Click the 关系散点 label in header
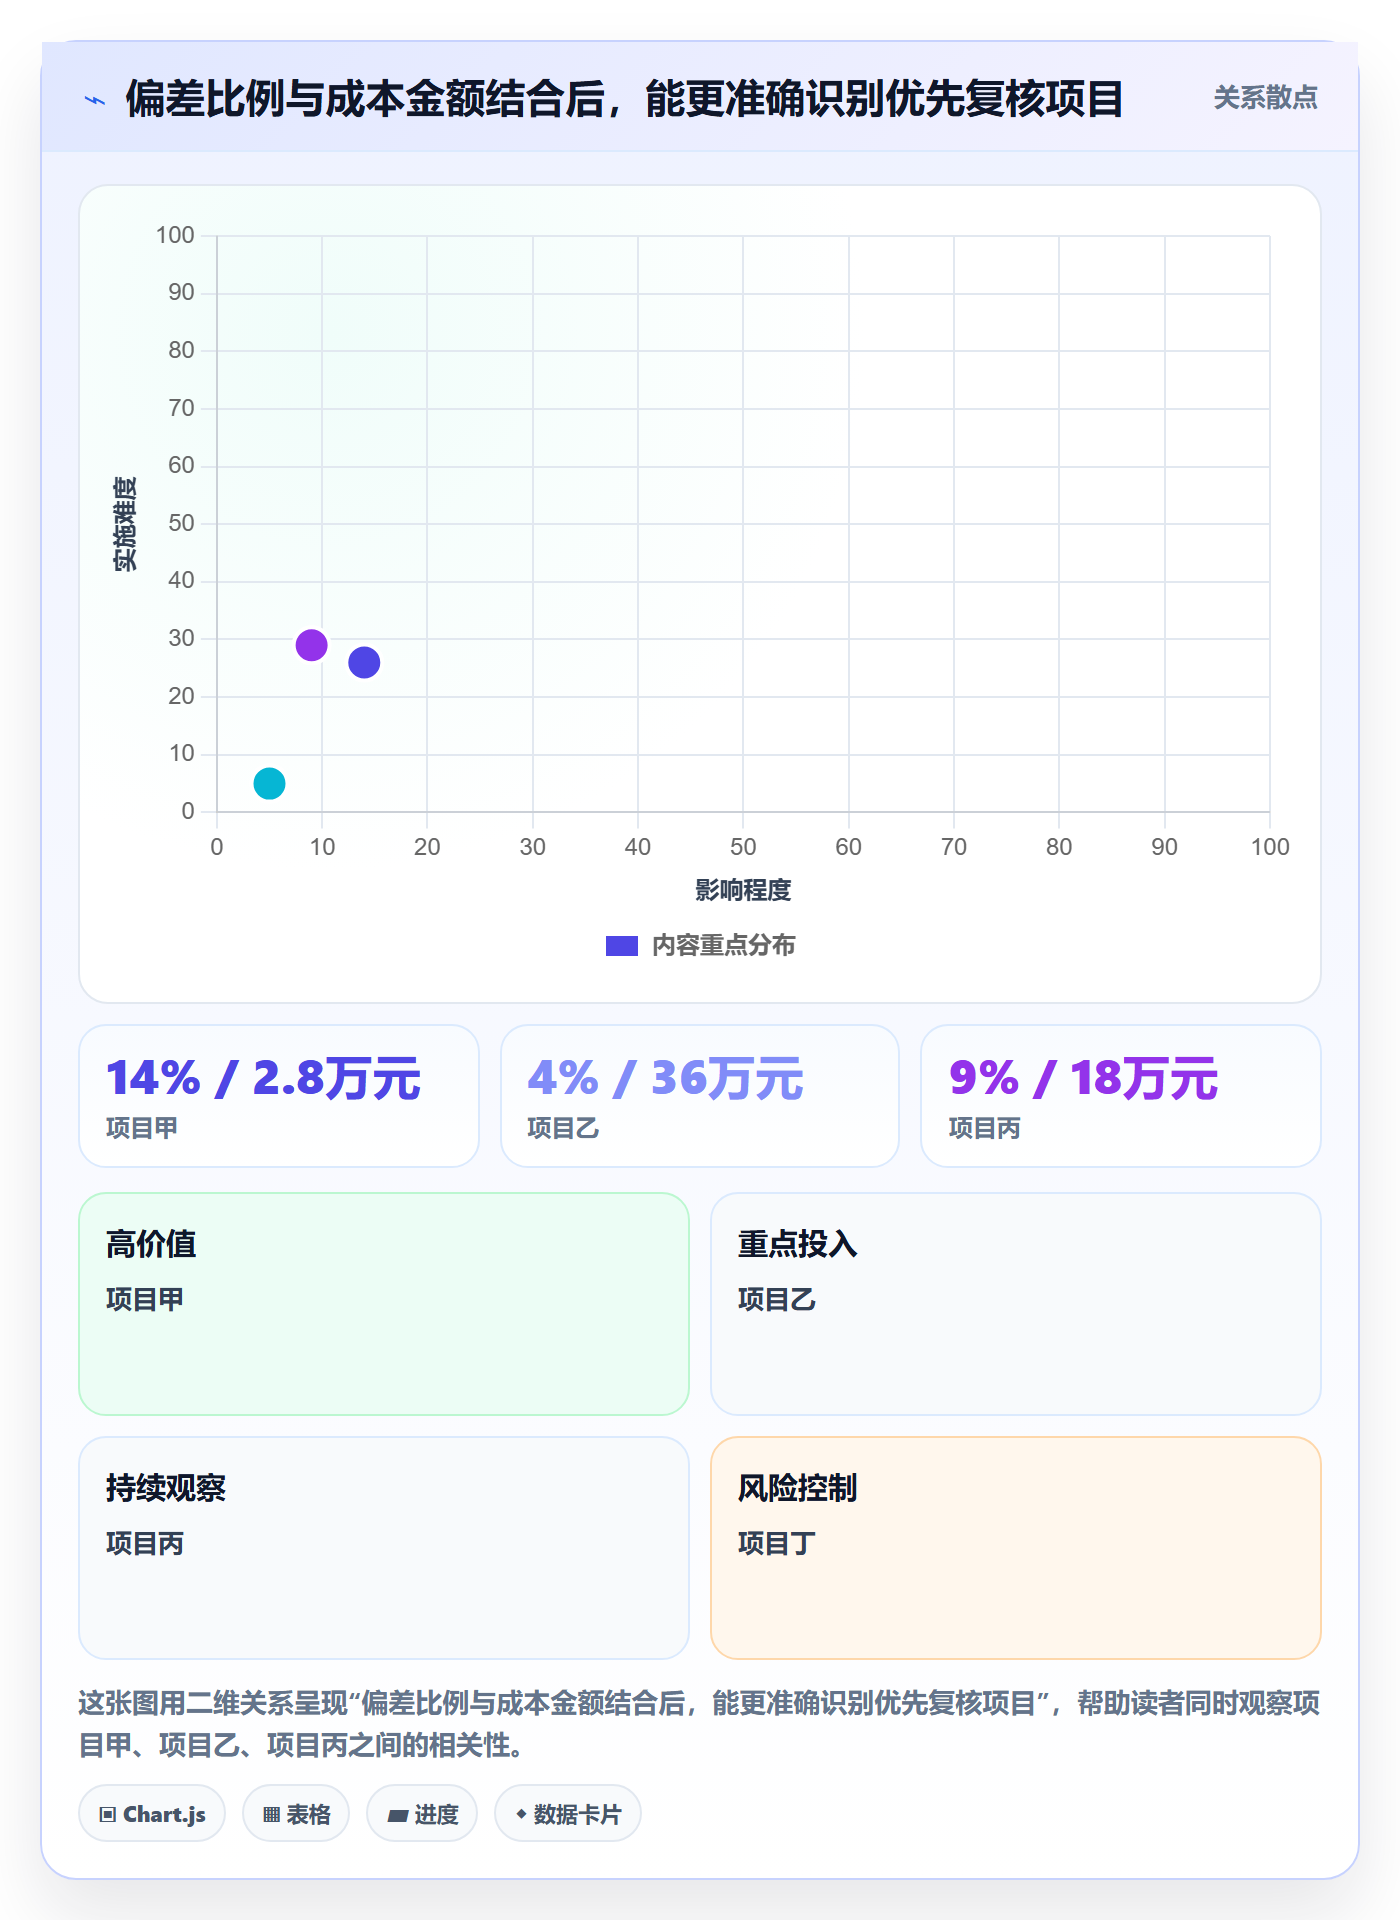The width and height of the screenshot is (1400, 1920). (1265, 98)
